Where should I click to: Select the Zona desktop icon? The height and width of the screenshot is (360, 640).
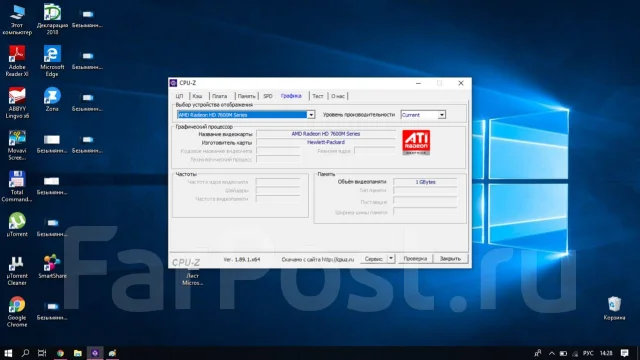pos(52,99)
